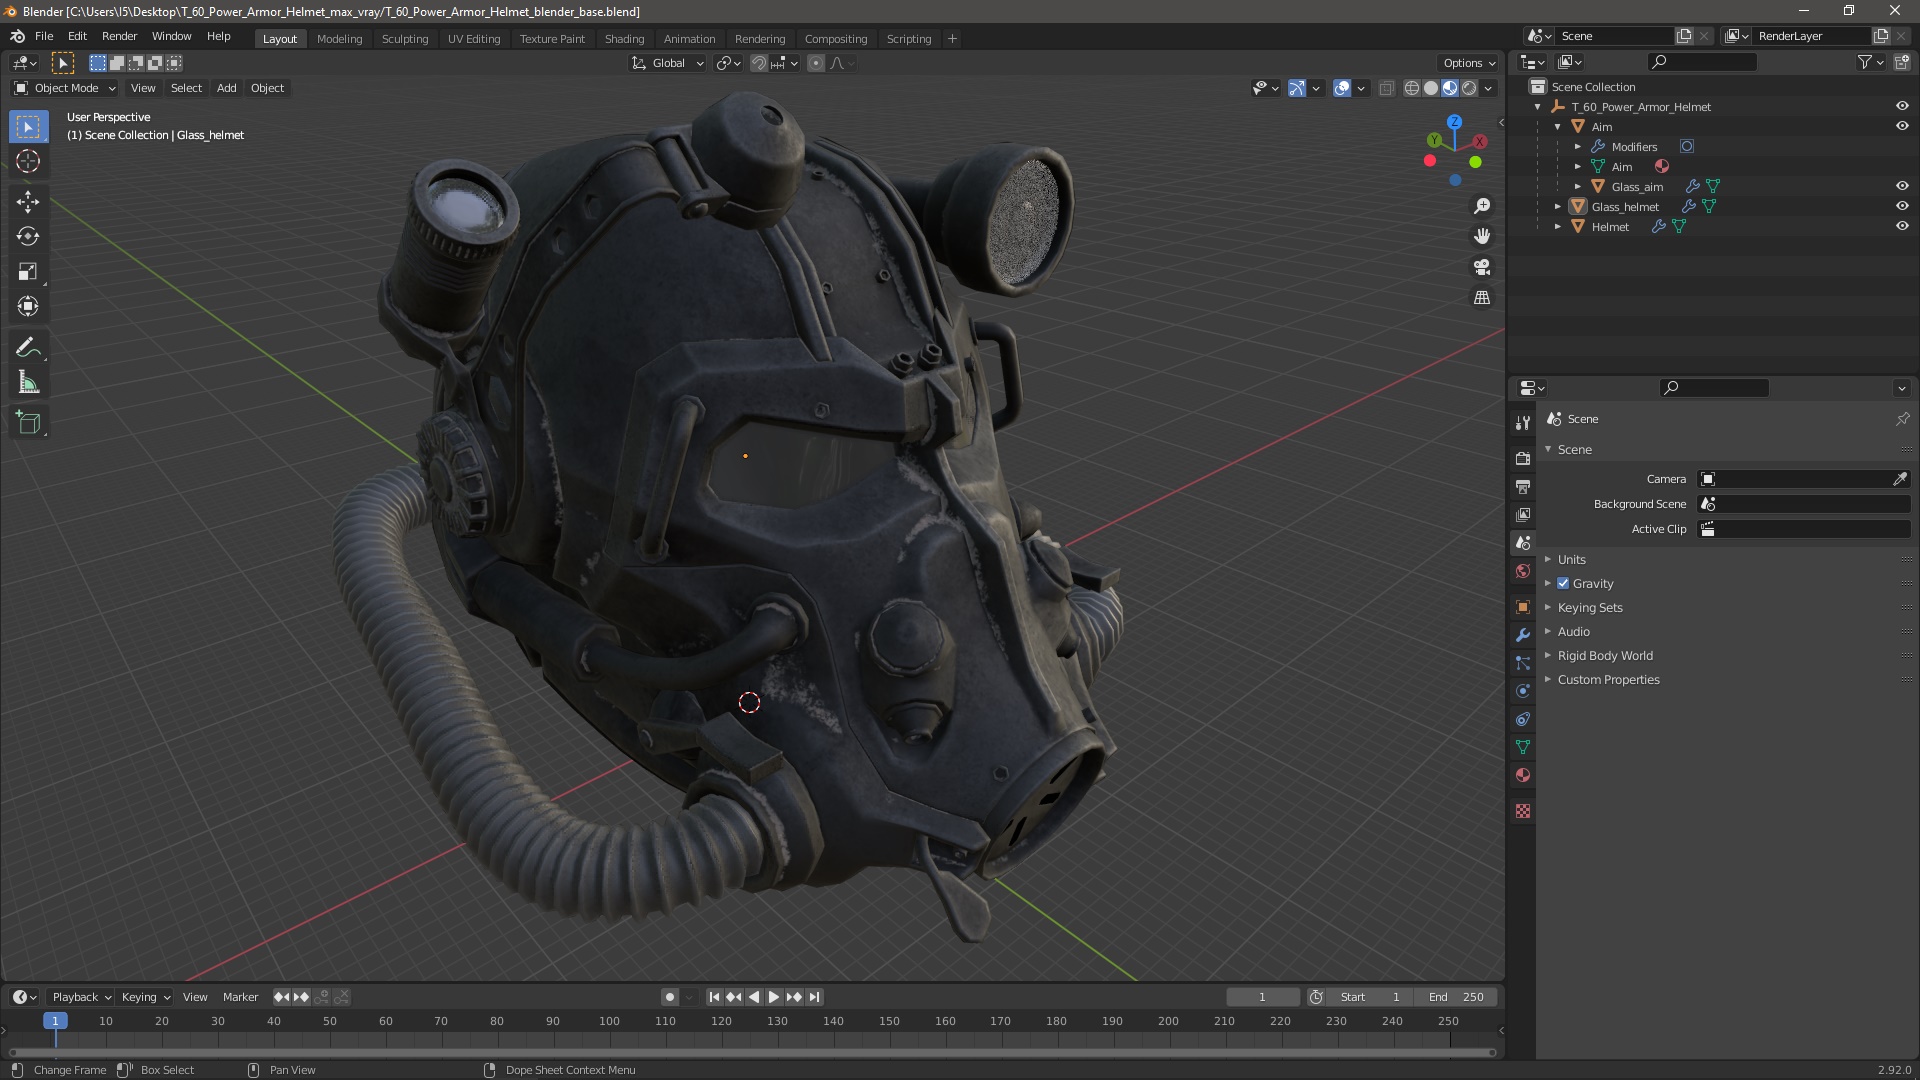Image resolution: width=1920 pixels, height=1080 pixels.
Task: Open the Tool properties tab
Action: (x=1522, y=423)
